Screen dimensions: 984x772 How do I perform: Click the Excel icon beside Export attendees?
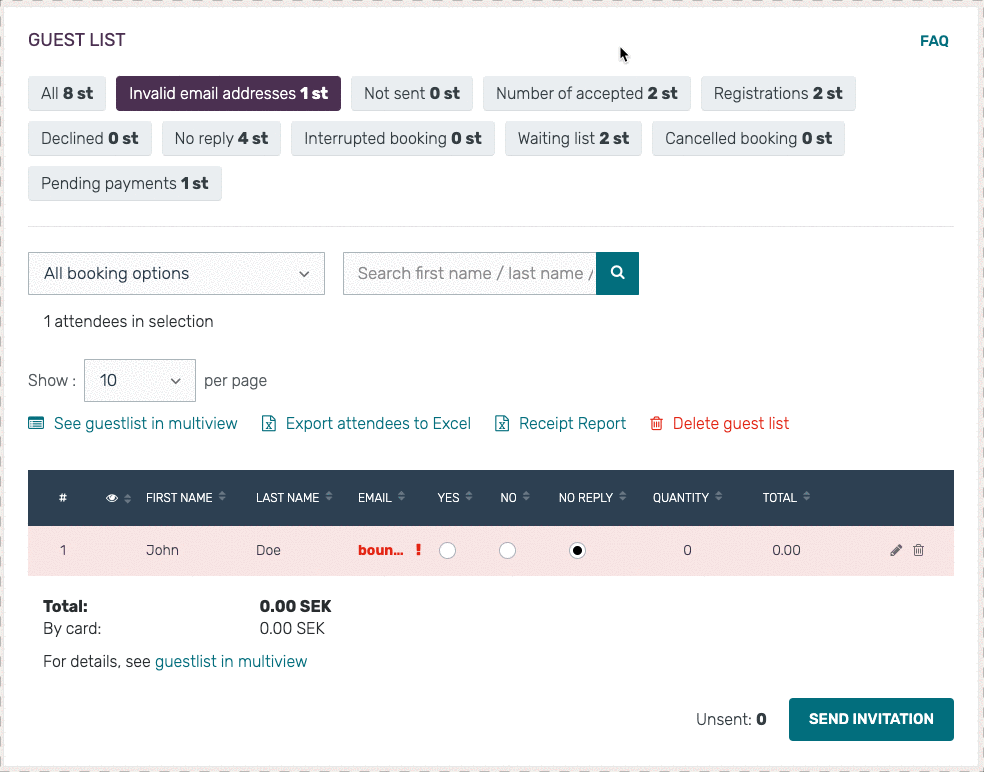(x=269, y=424)
